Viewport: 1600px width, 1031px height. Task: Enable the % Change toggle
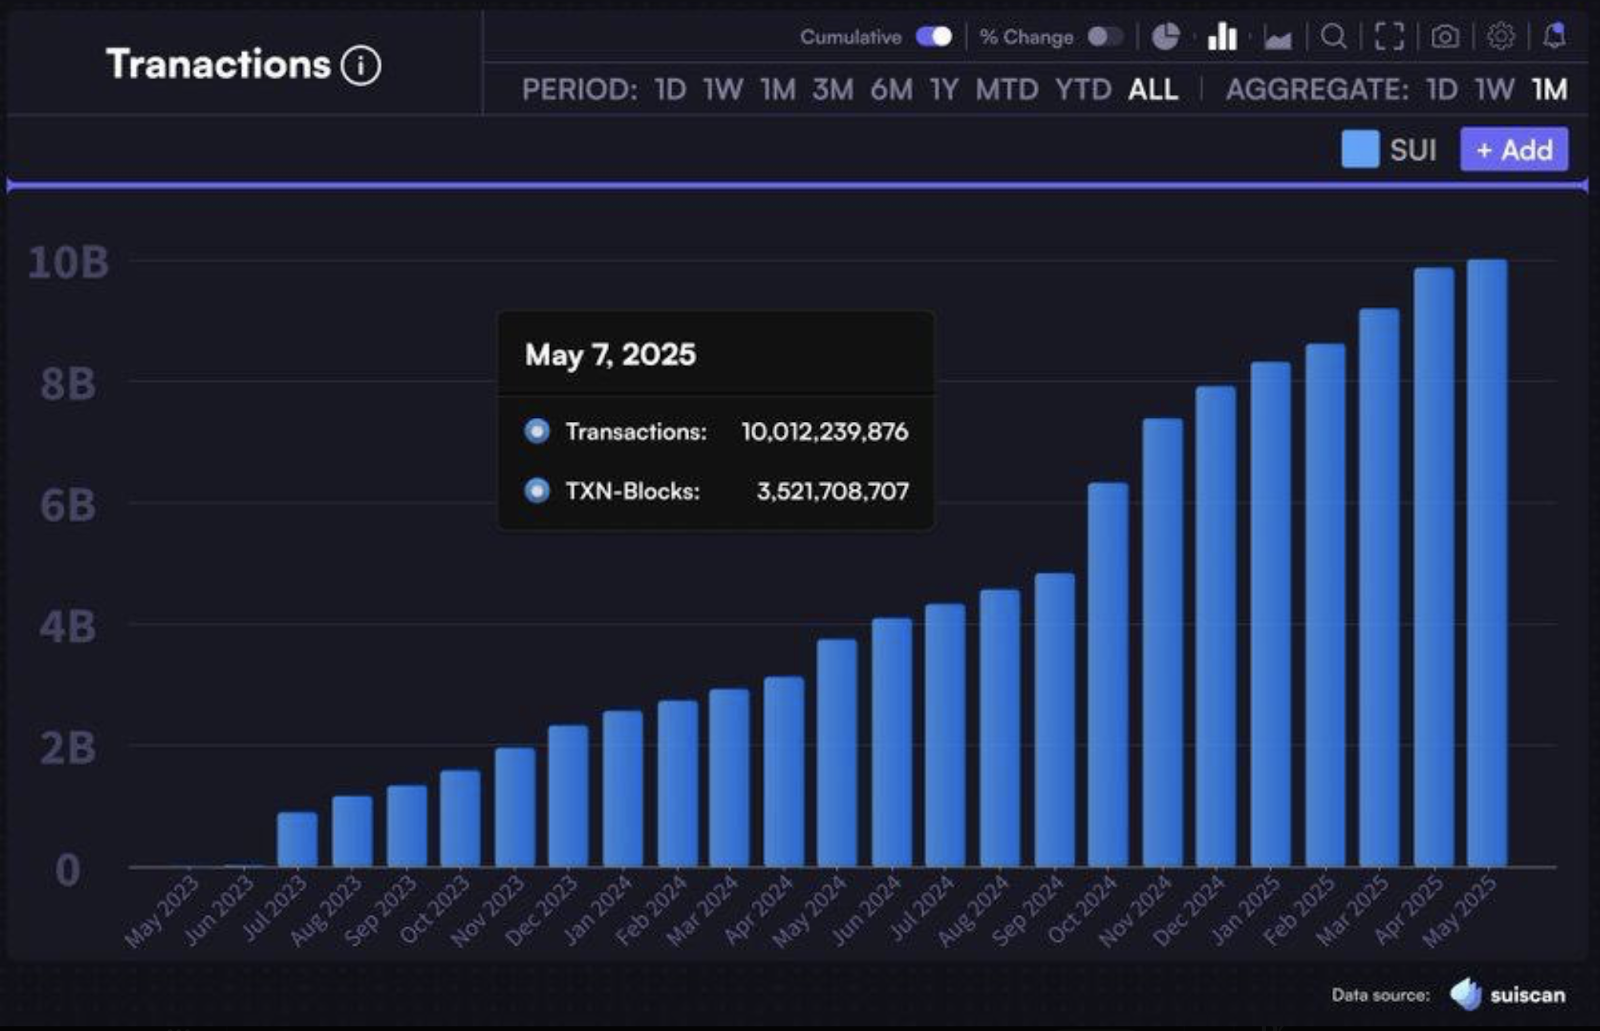point(1105,37)
